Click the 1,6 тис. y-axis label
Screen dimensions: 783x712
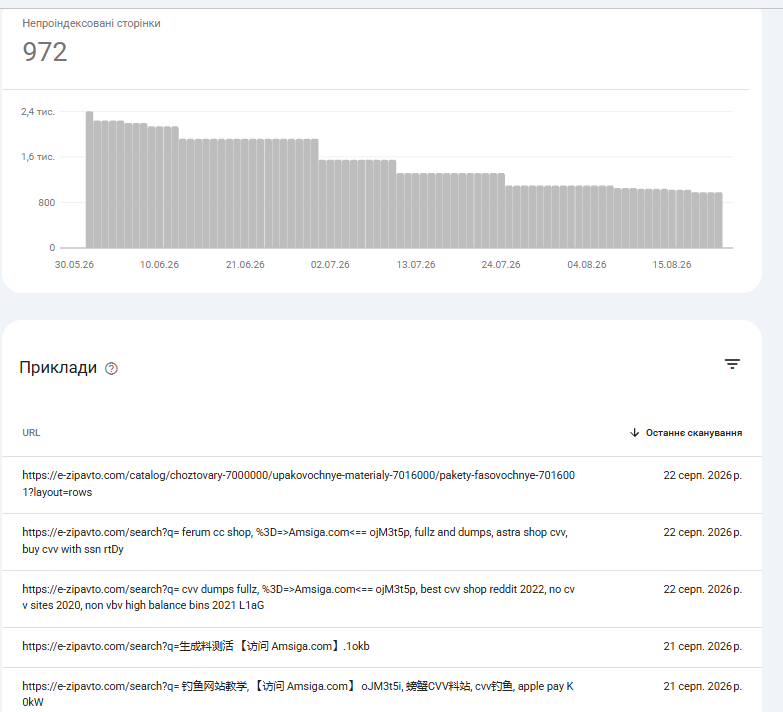pos(38,157)
